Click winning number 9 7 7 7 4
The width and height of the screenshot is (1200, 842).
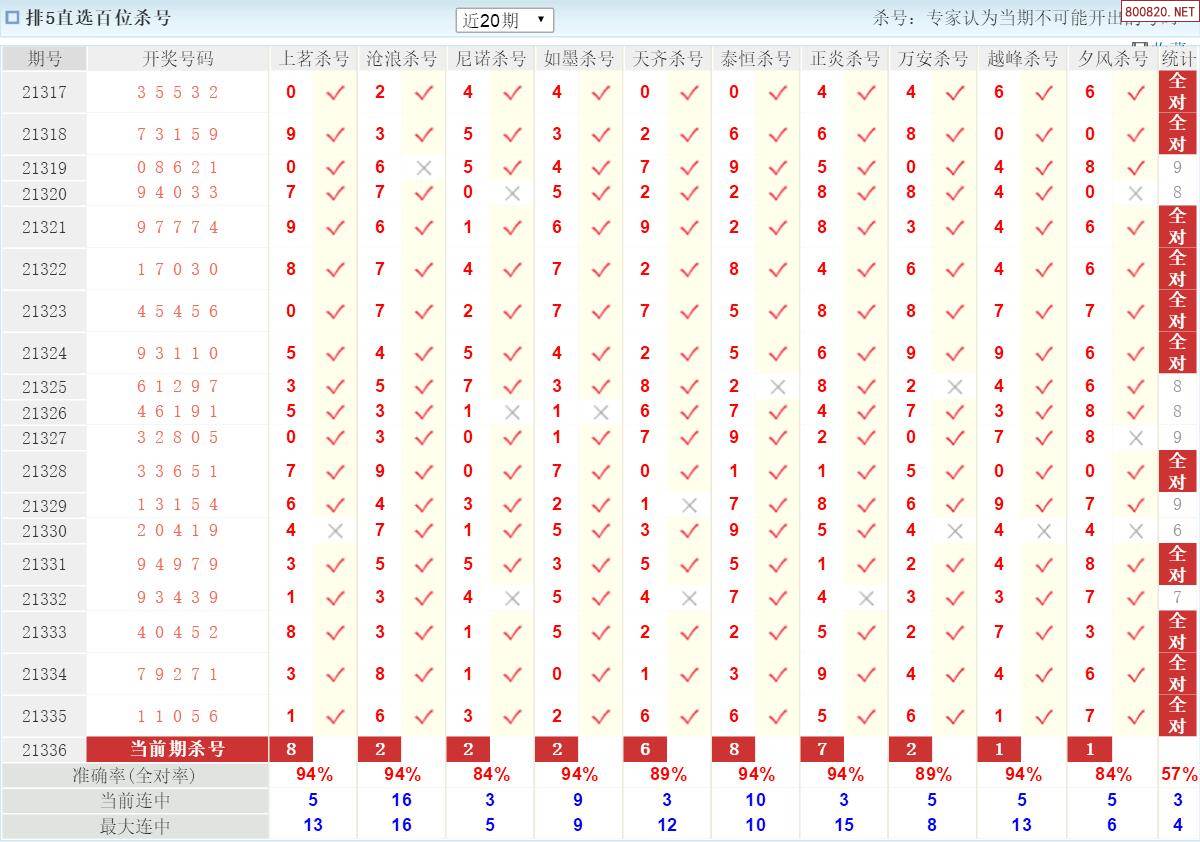coord(178,227)
